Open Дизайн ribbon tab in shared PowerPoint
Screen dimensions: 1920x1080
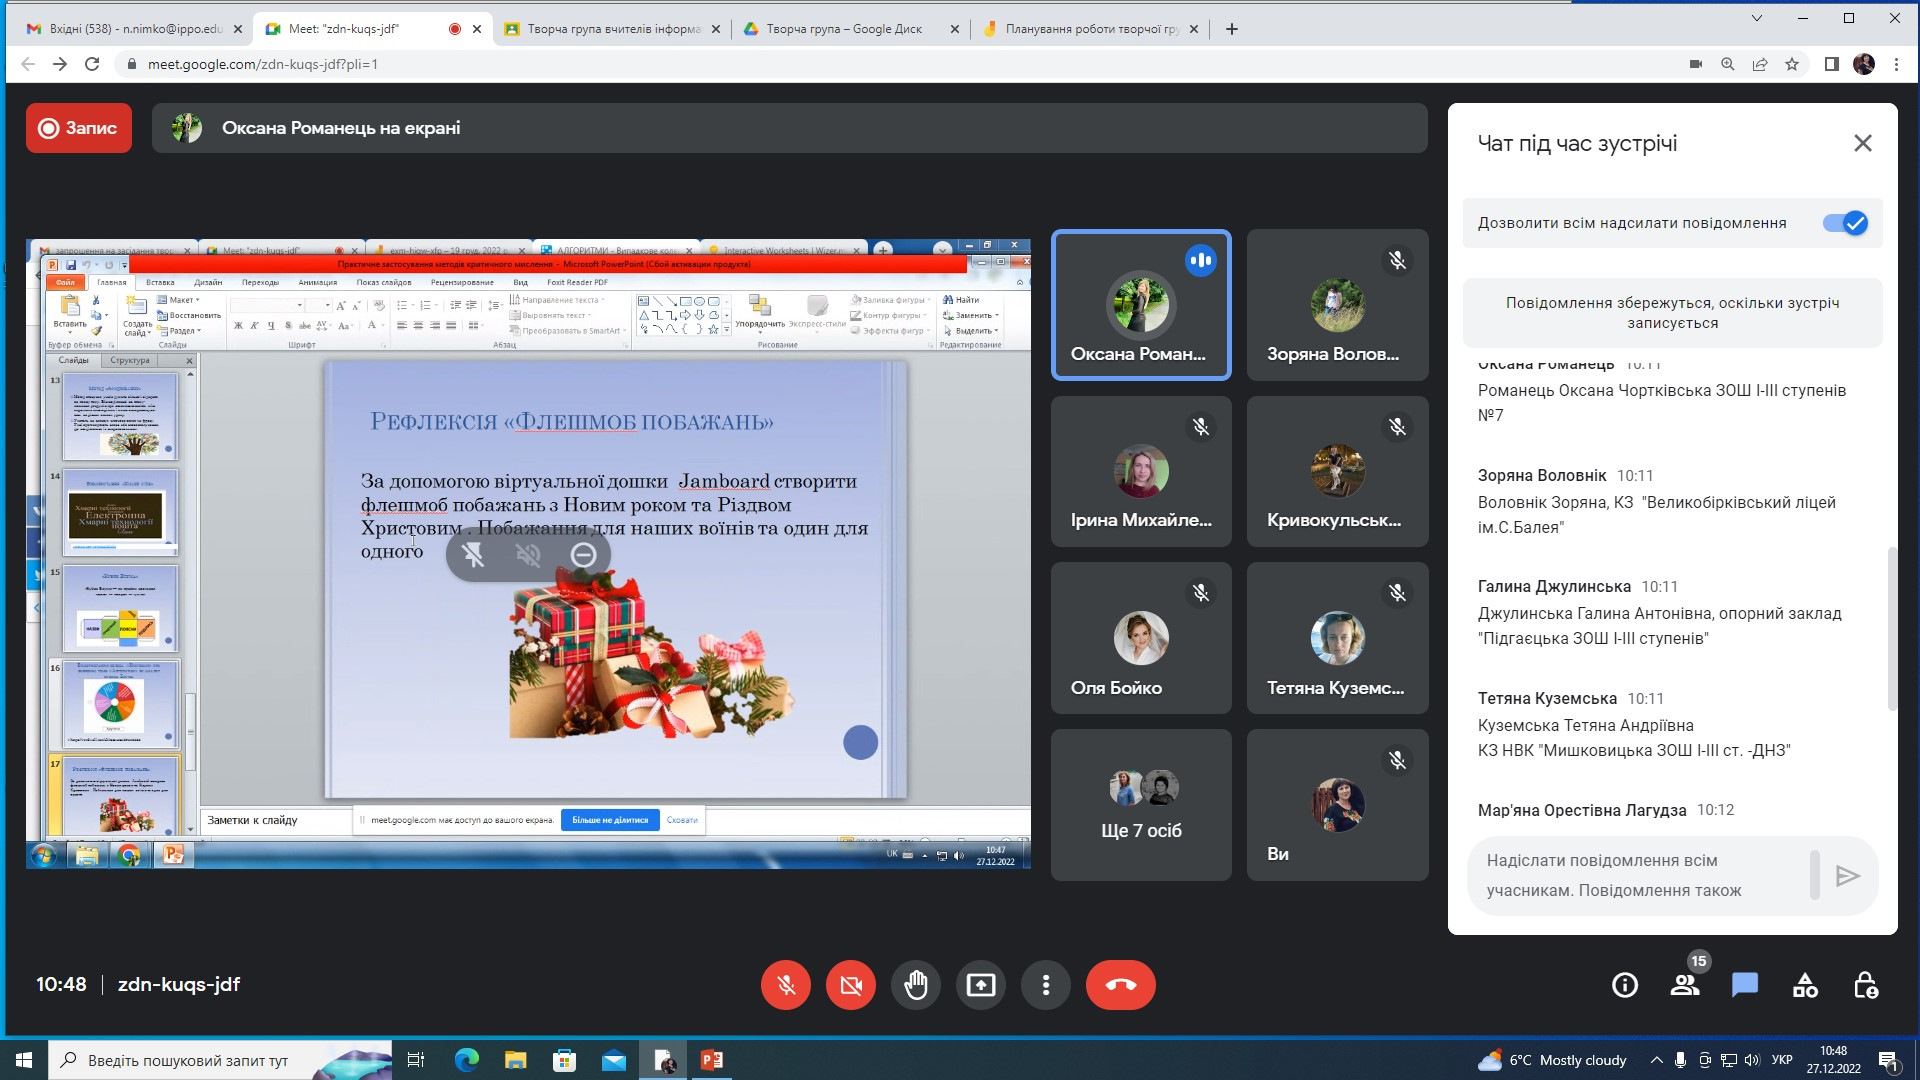tap(208, 283)
